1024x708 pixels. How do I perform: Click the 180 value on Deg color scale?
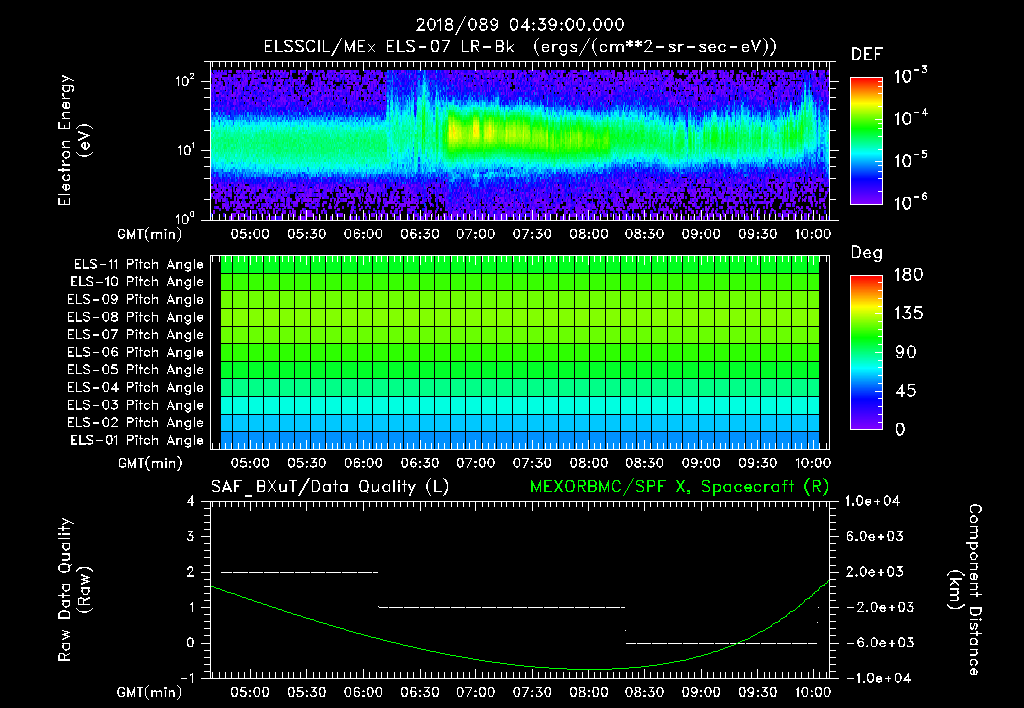(x=908, y=275)
